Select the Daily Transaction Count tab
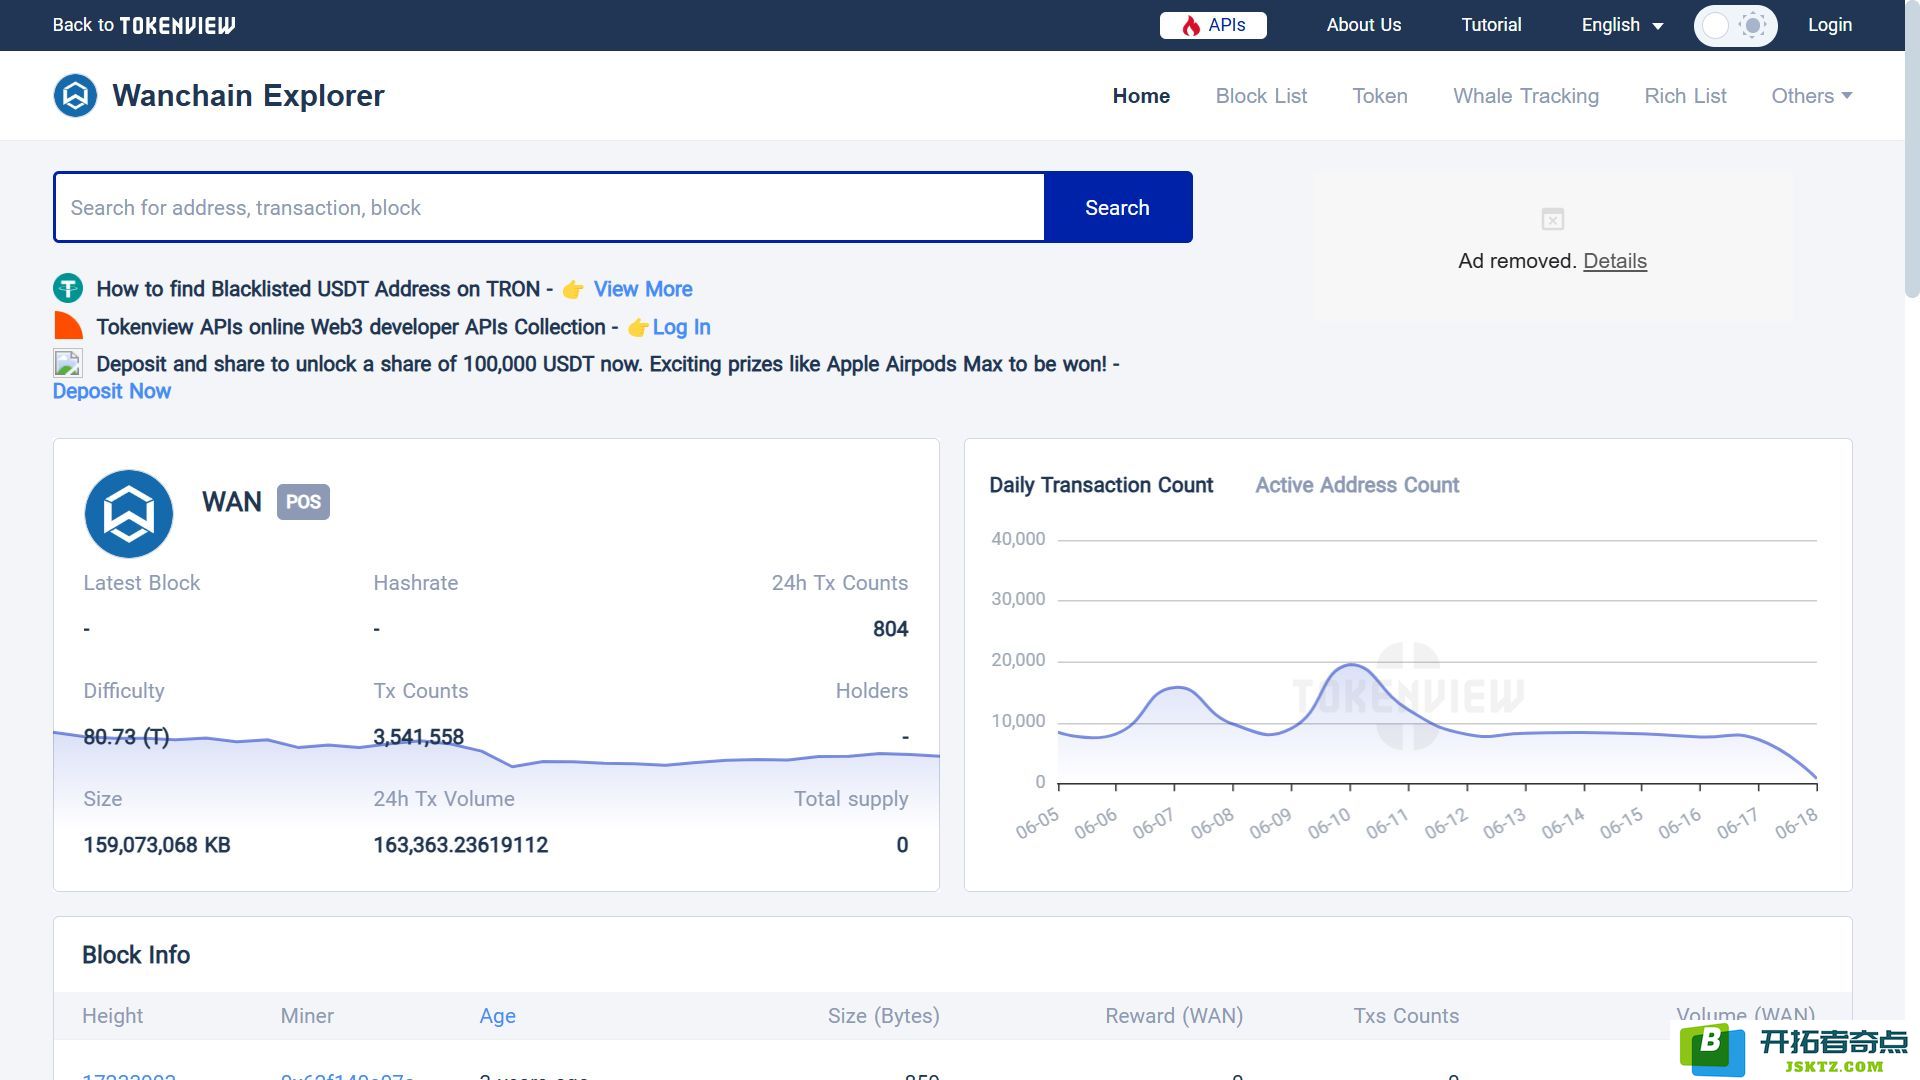Image resolution: width=1920 pixels, height=1080 pixels. tap(1101, 485)
